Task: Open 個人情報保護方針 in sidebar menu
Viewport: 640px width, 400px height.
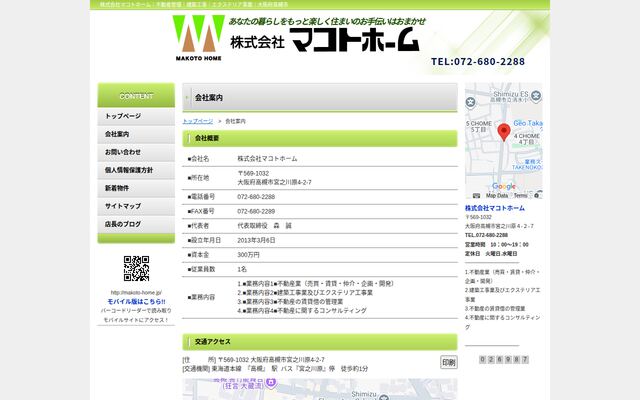Action: 136,170
